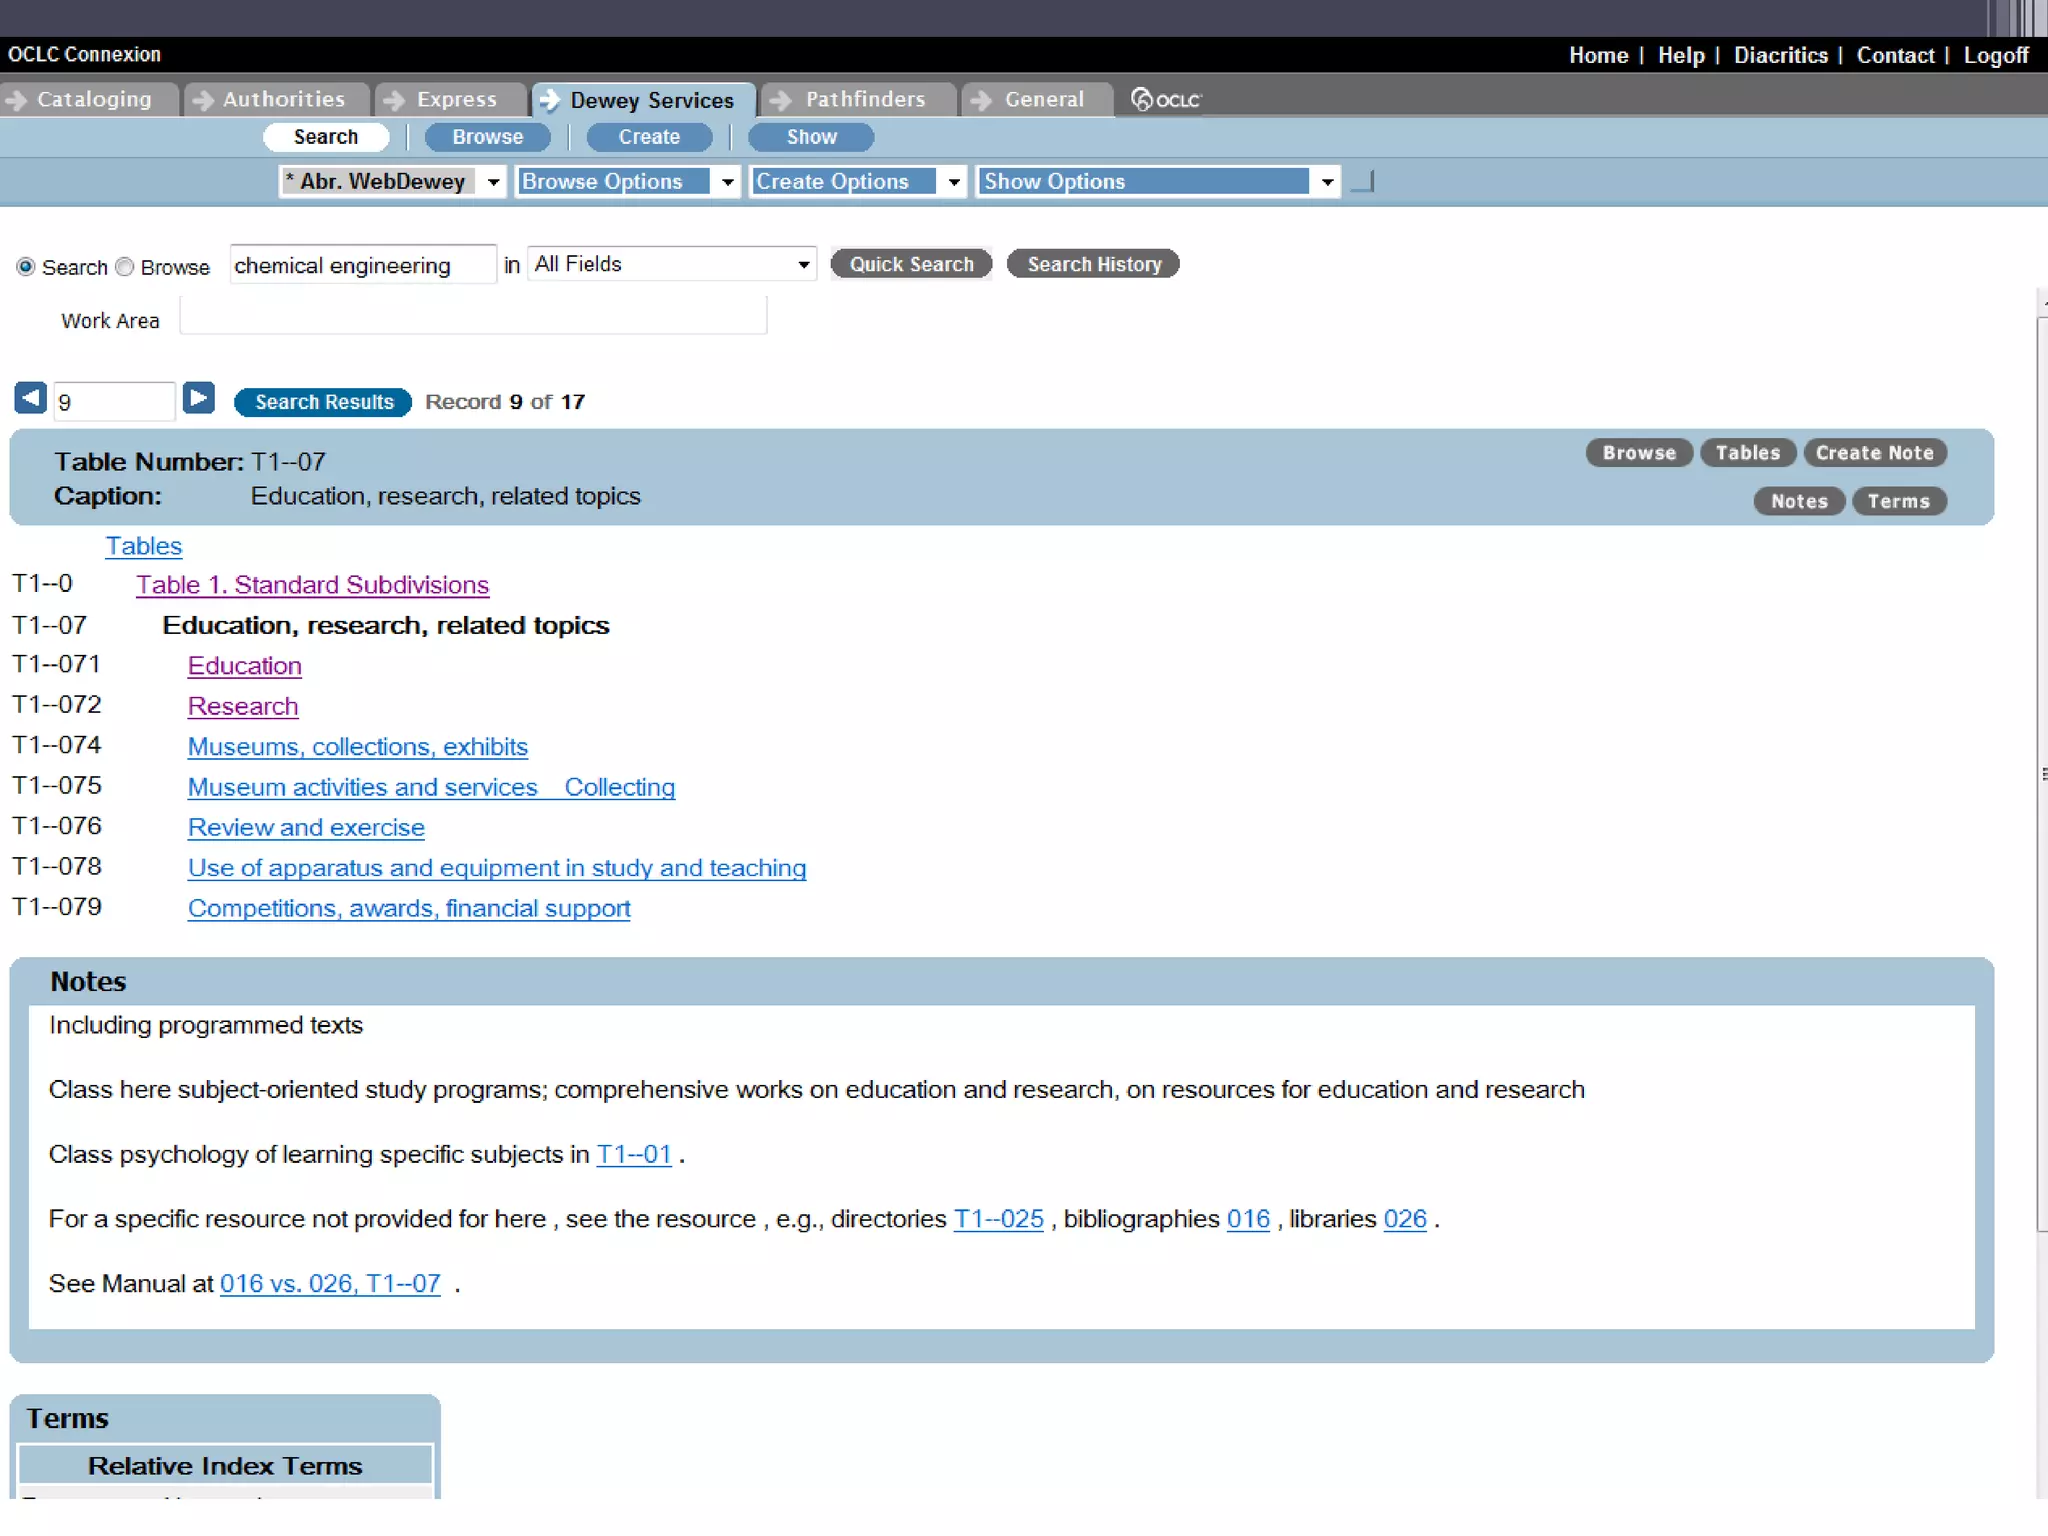Screen dimensions: 2048x1536
Task: Go to the next record arrow
Action: coord(198,398)
